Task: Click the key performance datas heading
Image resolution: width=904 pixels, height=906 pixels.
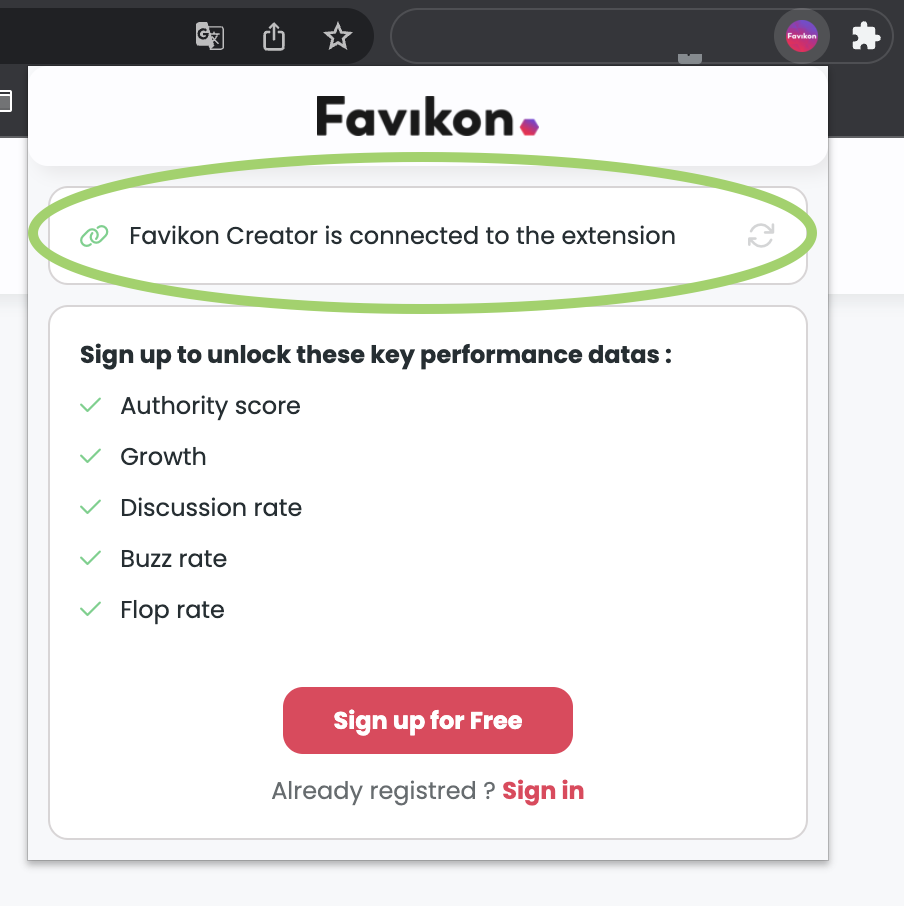Action: coord(375,354)
